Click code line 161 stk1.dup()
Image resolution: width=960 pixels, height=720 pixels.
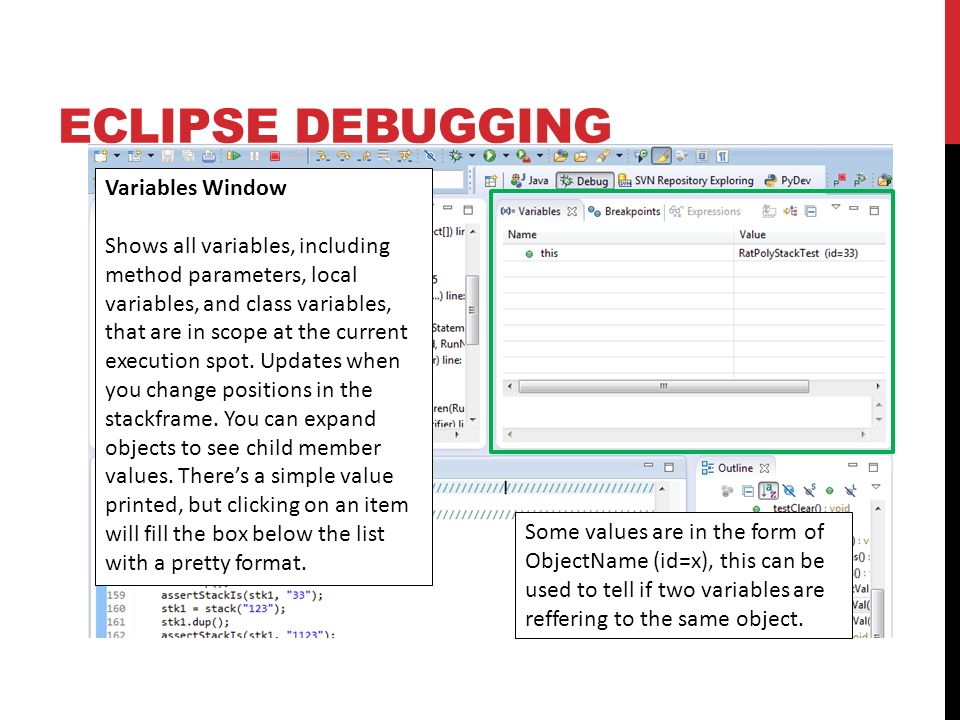coord(195,622)
